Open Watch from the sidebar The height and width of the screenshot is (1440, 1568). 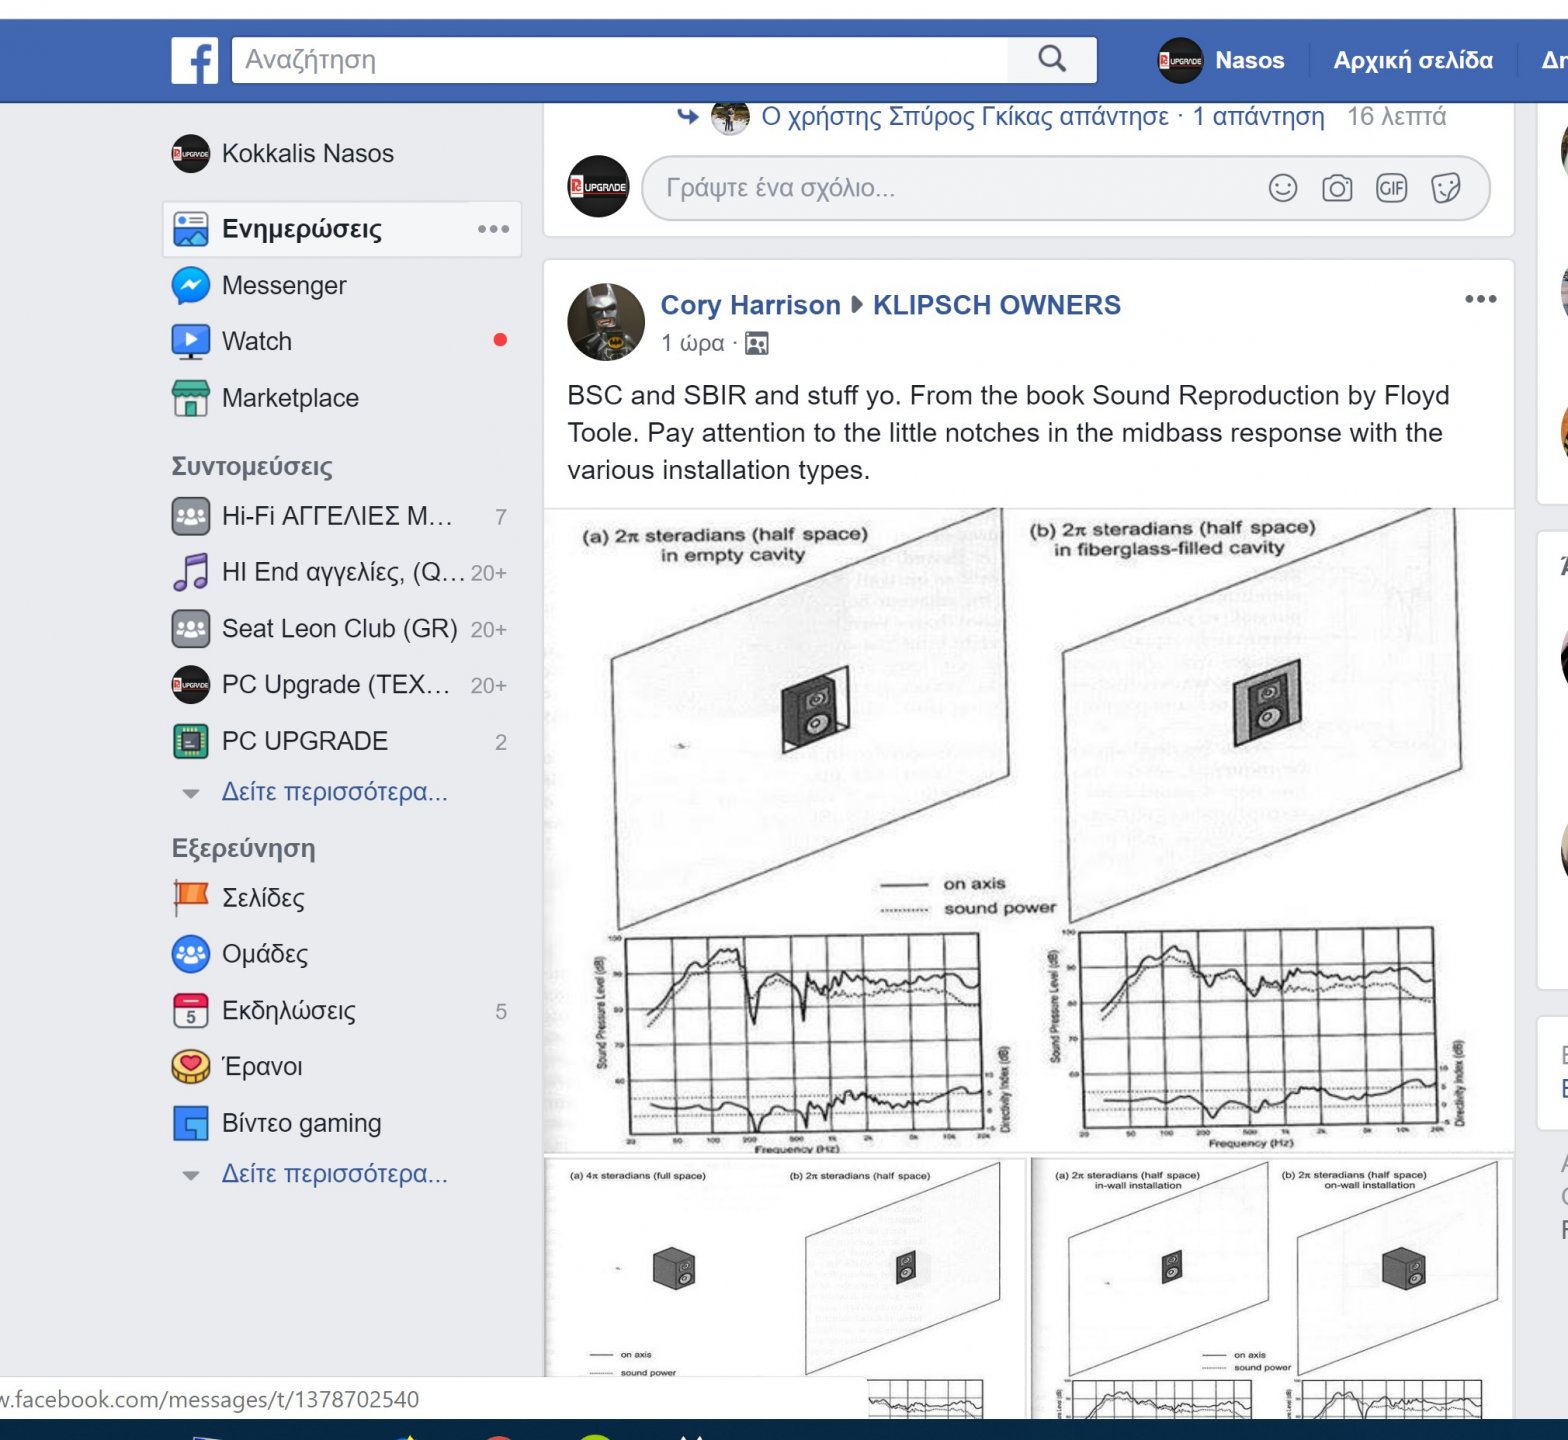tap(257, 342)
